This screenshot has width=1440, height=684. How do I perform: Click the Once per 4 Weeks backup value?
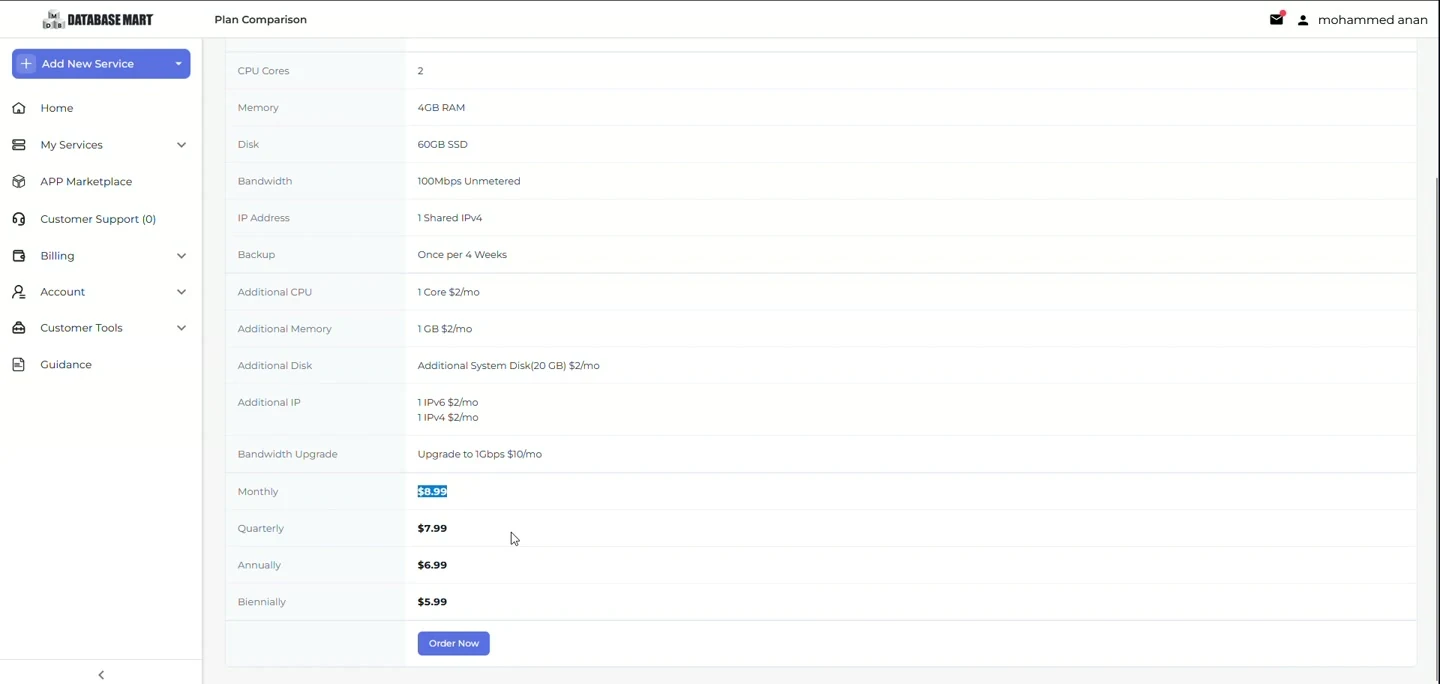point(462,255)
